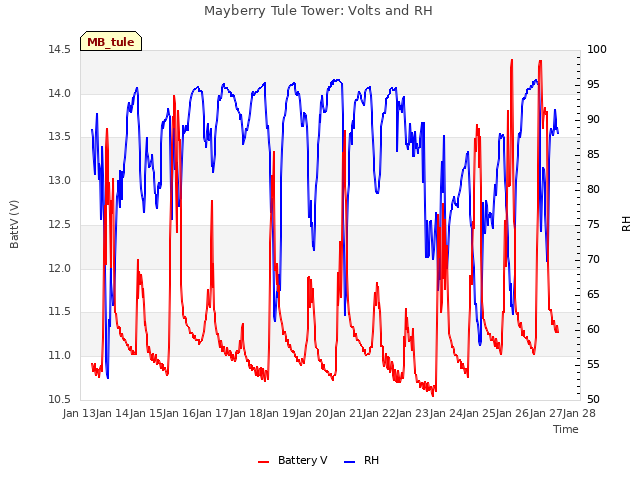The width and height of the screenshot is (640, 480).
Task: Click the 50 right axis value
Action: point(593,399)
